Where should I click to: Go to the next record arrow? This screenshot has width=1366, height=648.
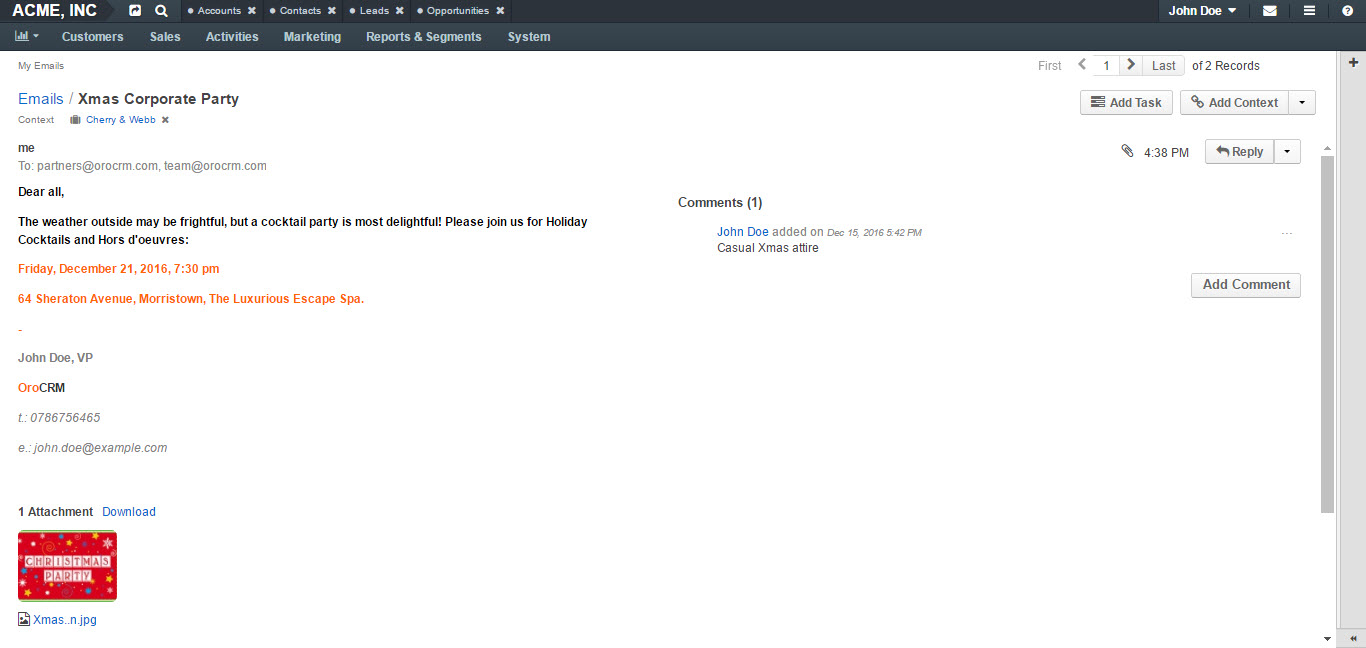[x=1131, y=65]
